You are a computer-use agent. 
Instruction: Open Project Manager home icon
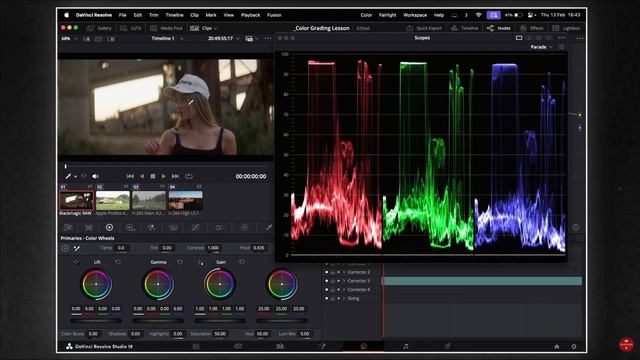coord(556,347)
